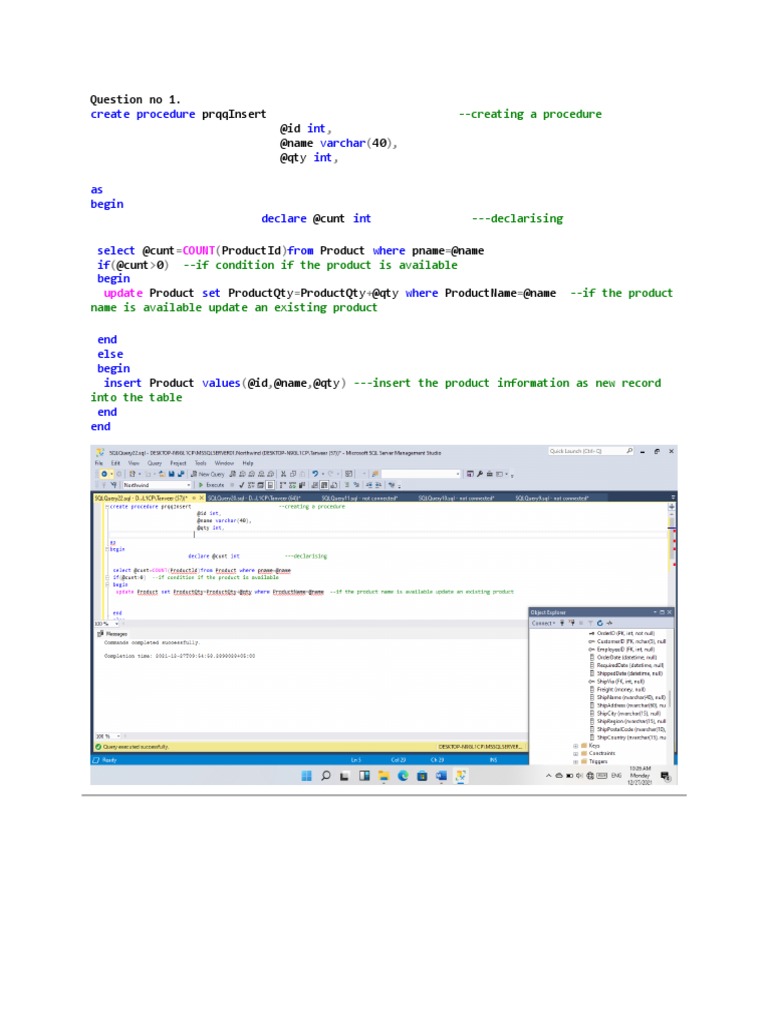The height and width of the screenshot is (1024, 768).
Task: Expand the Triggers folder
Action: pyautogui.click(x=575, y=761)
